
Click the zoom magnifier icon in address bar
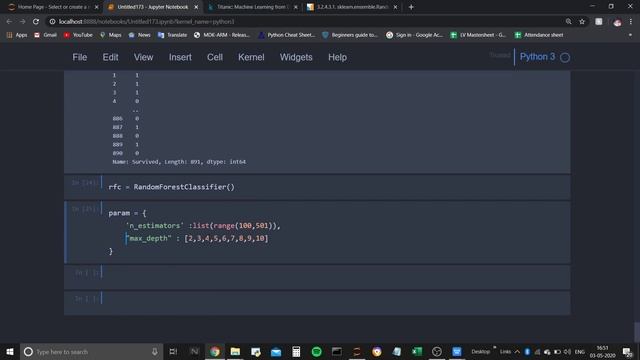(x=569, y=21)
